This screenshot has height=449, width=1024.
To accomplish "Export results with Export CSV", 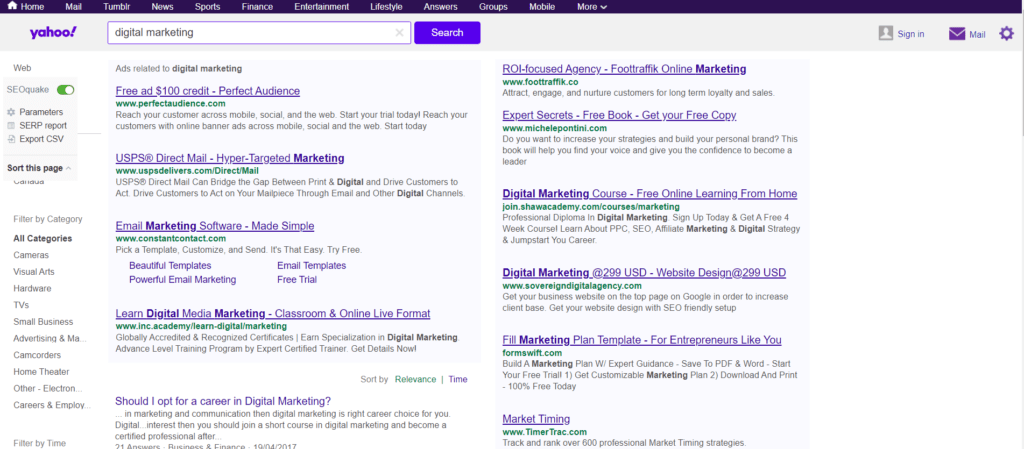I will click(40, 139).
